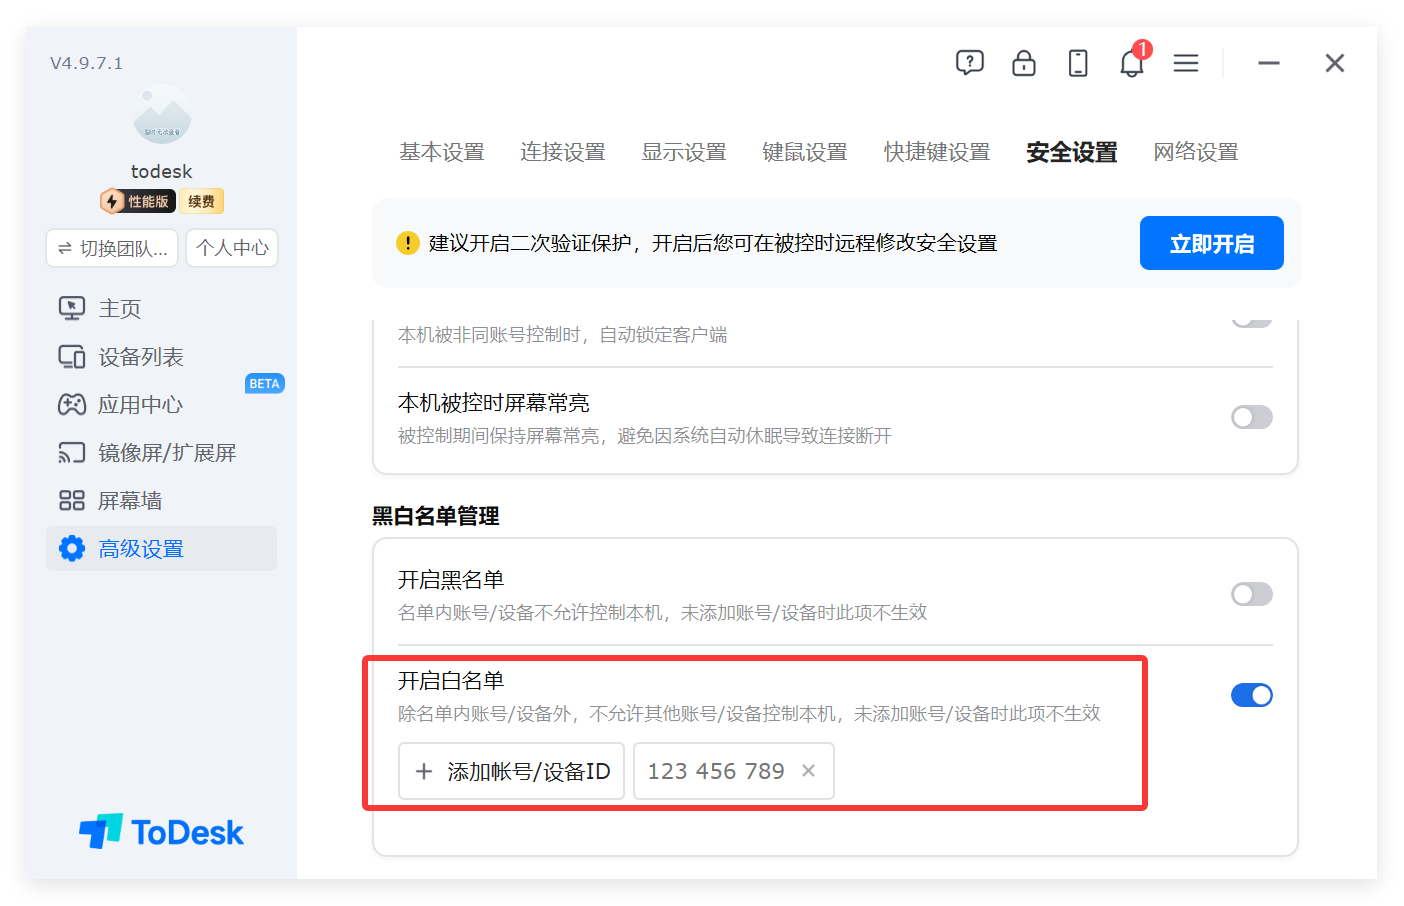Click the BETA badge
The image size is (1404, 906).
(264, 384)
